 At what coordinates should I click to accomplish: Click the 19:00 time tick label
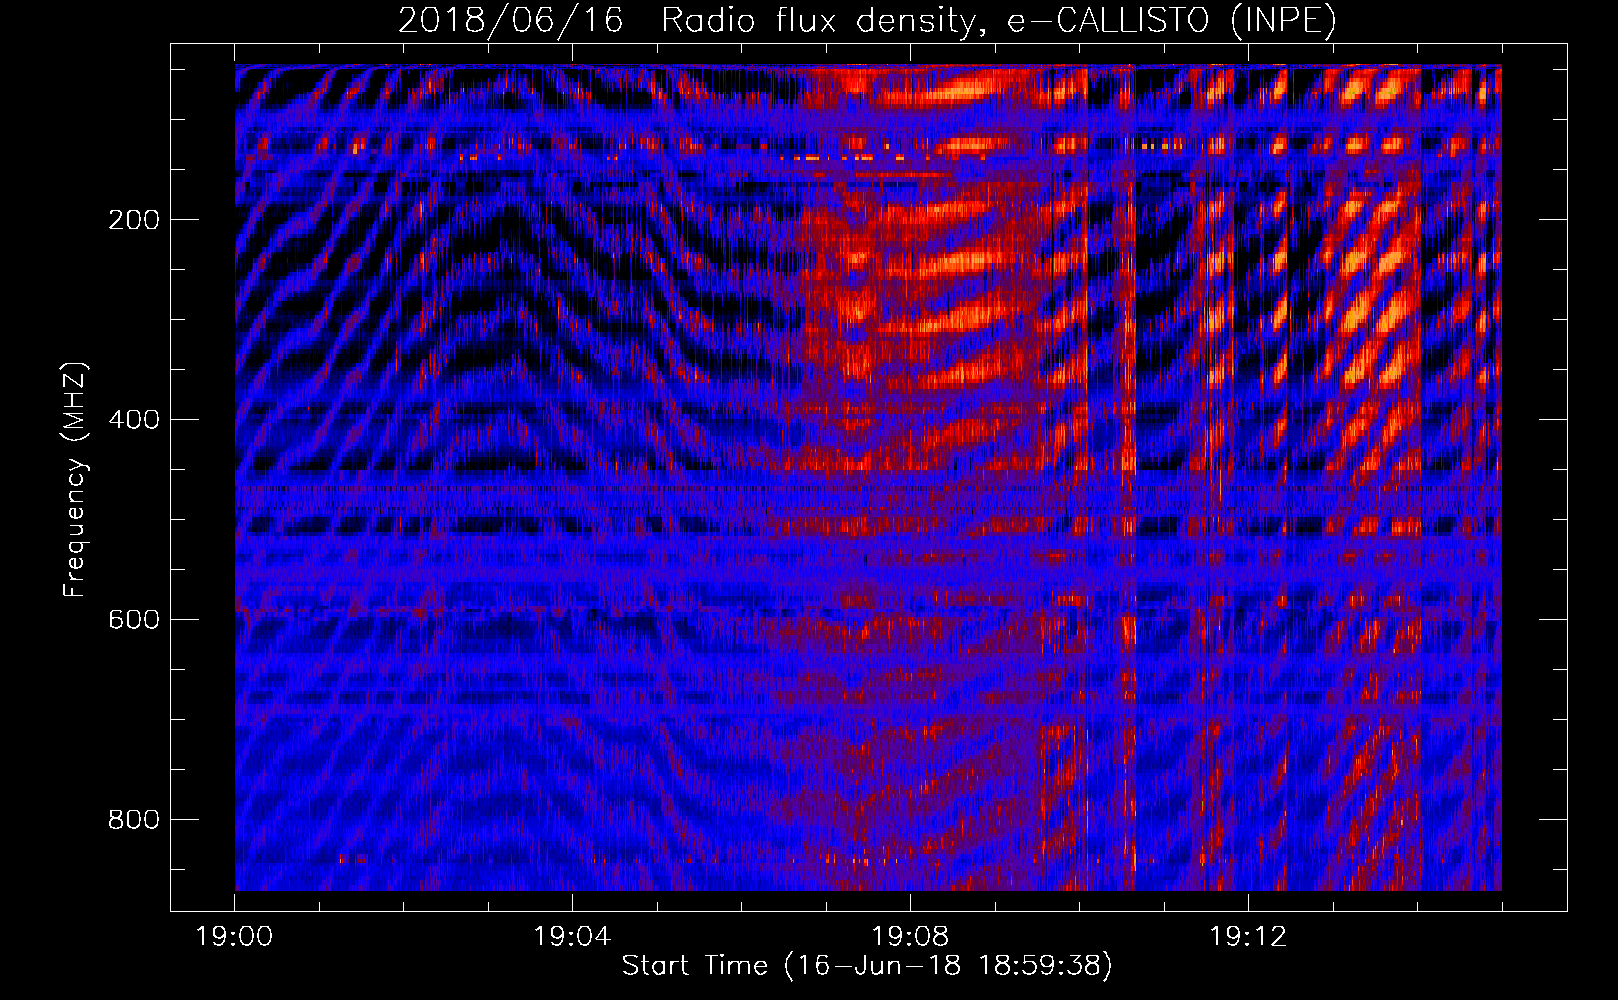[235, 937]
